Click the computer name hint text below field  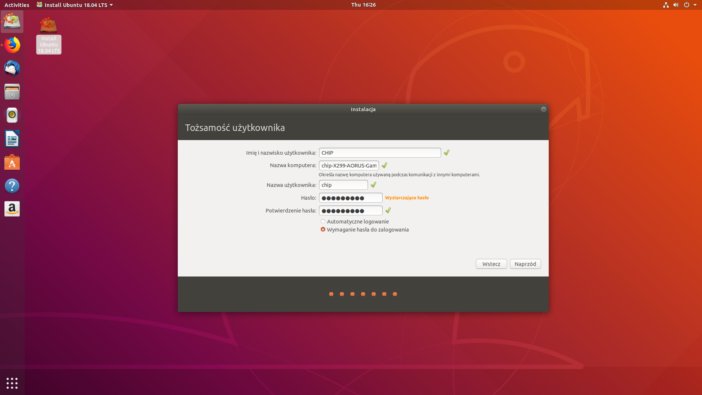[399, 175]
